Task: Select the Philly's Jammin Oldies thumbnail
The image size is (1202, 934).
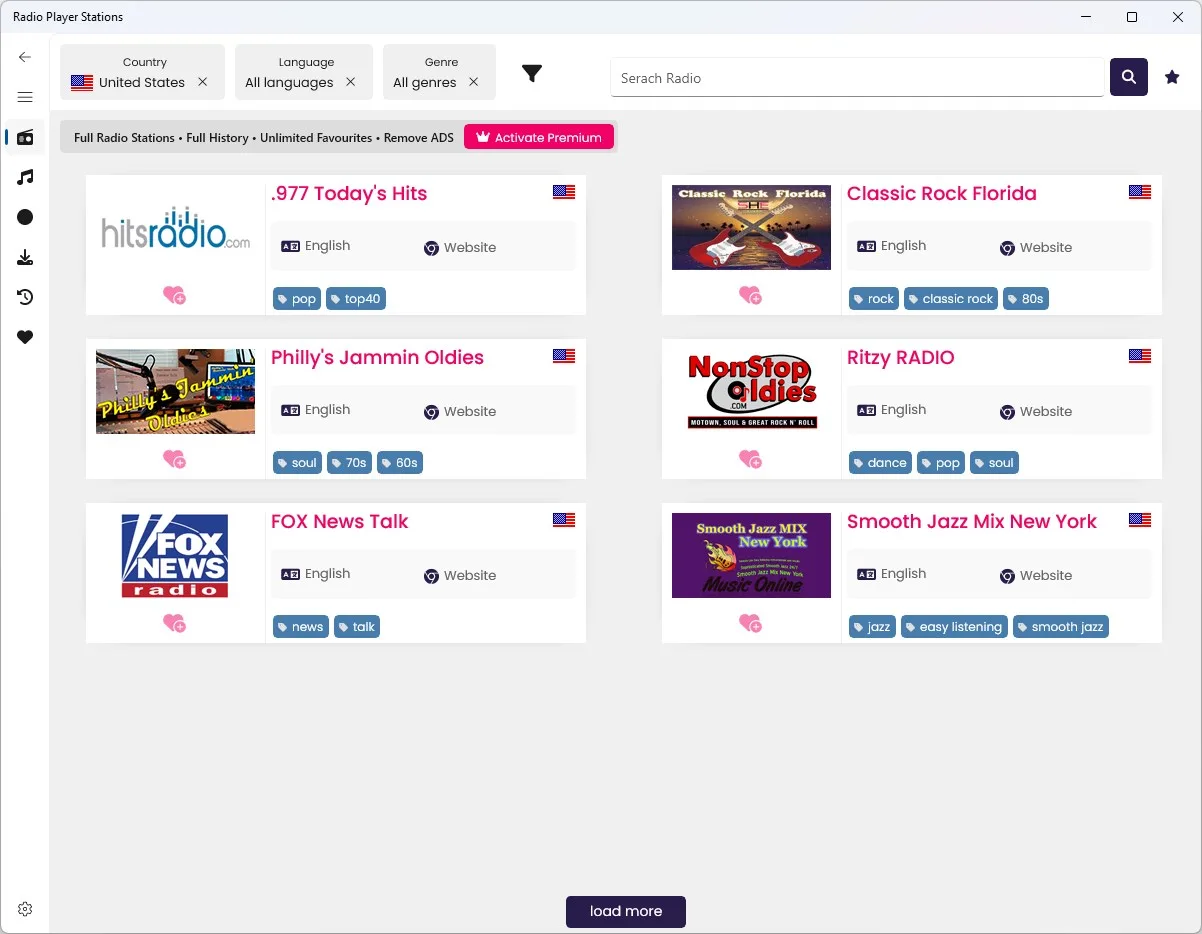Action: [175, 391]
